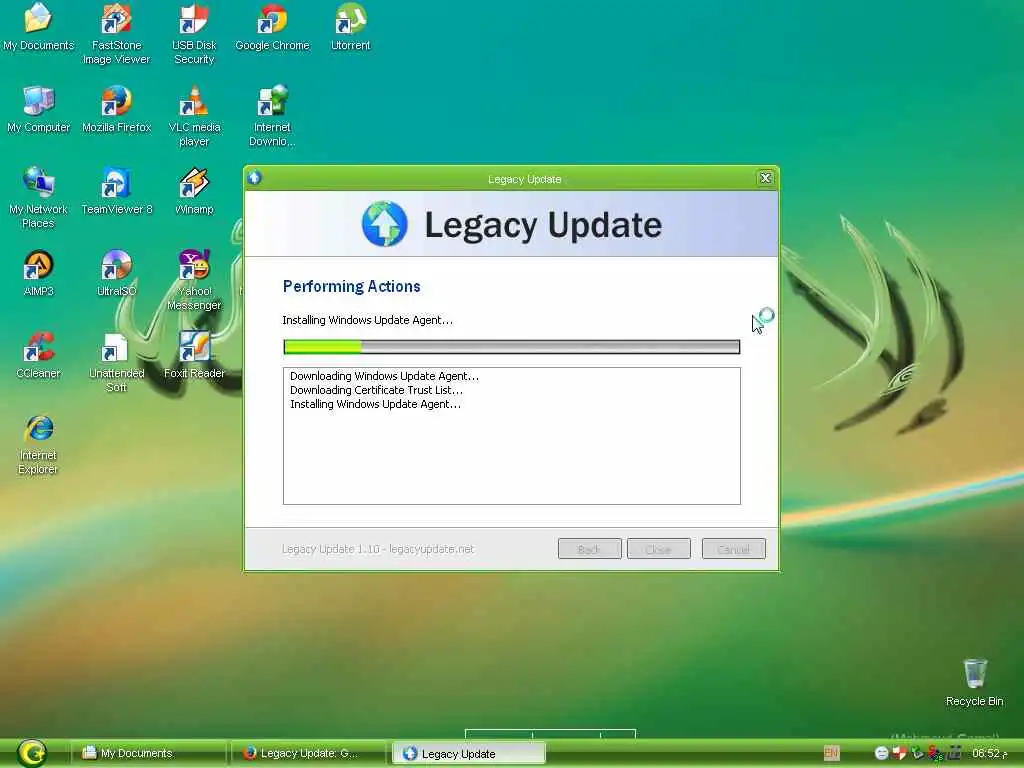The height and width of the screenshot is (768, 1024).
Task: Activate Legacy Update taskbar button
Action: click(469, 753)
